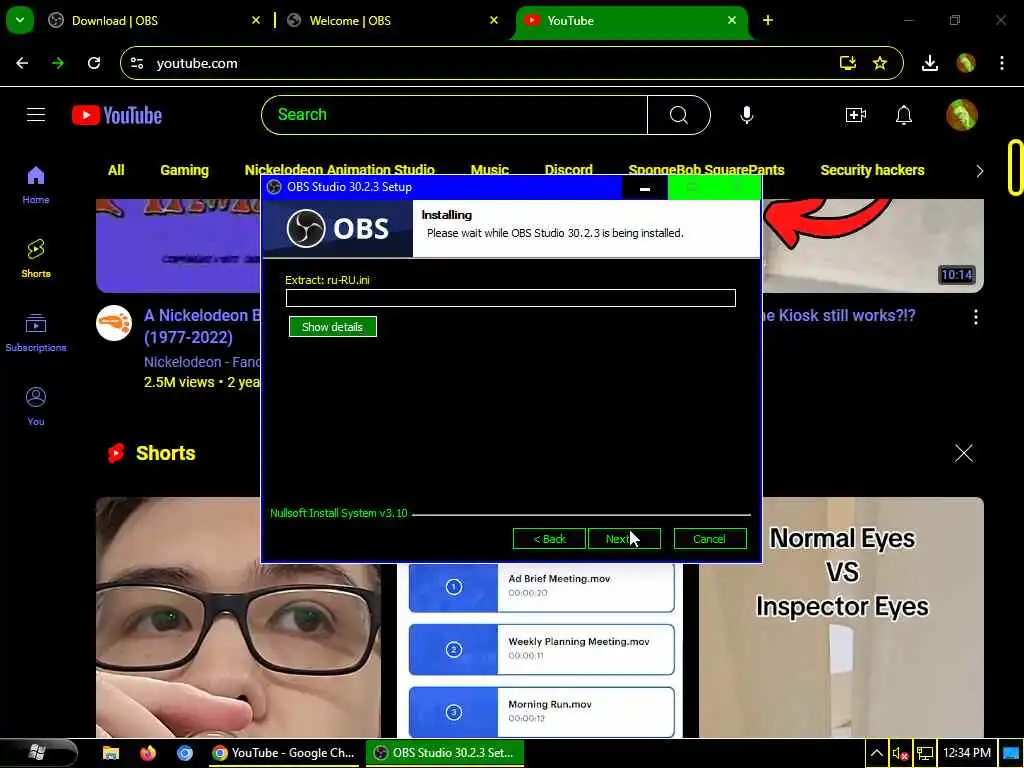
Task: Click Next in the OBS Setup dialog
Action: pyautogui.click(x=624, y=539)
